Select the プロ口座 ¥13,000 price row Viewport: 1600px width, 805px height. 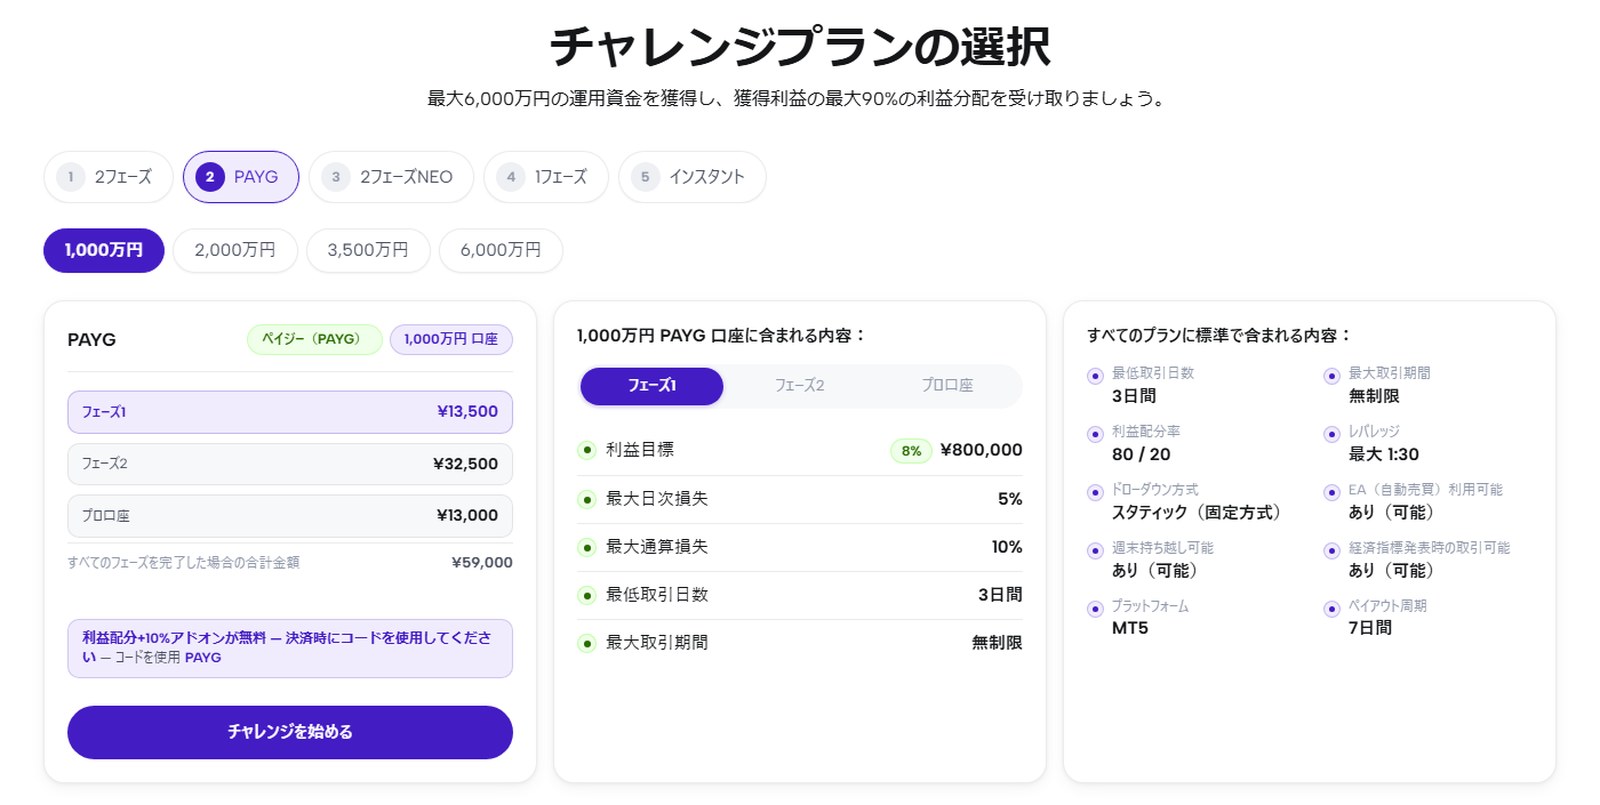pyautogui.click(x=290, y=516)
